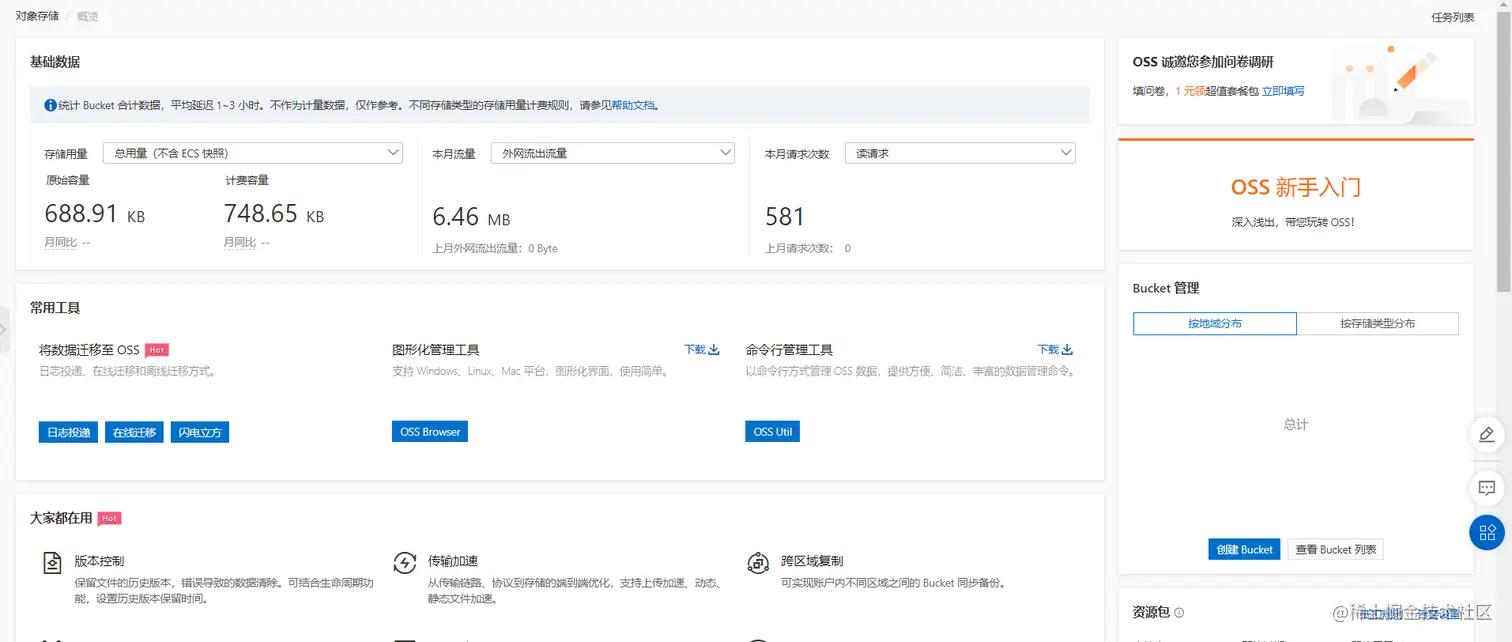Click the 传输加速 (Transfer Acceleration) icon
Viewport: 1512px width, 642px height.
[405, 562]
